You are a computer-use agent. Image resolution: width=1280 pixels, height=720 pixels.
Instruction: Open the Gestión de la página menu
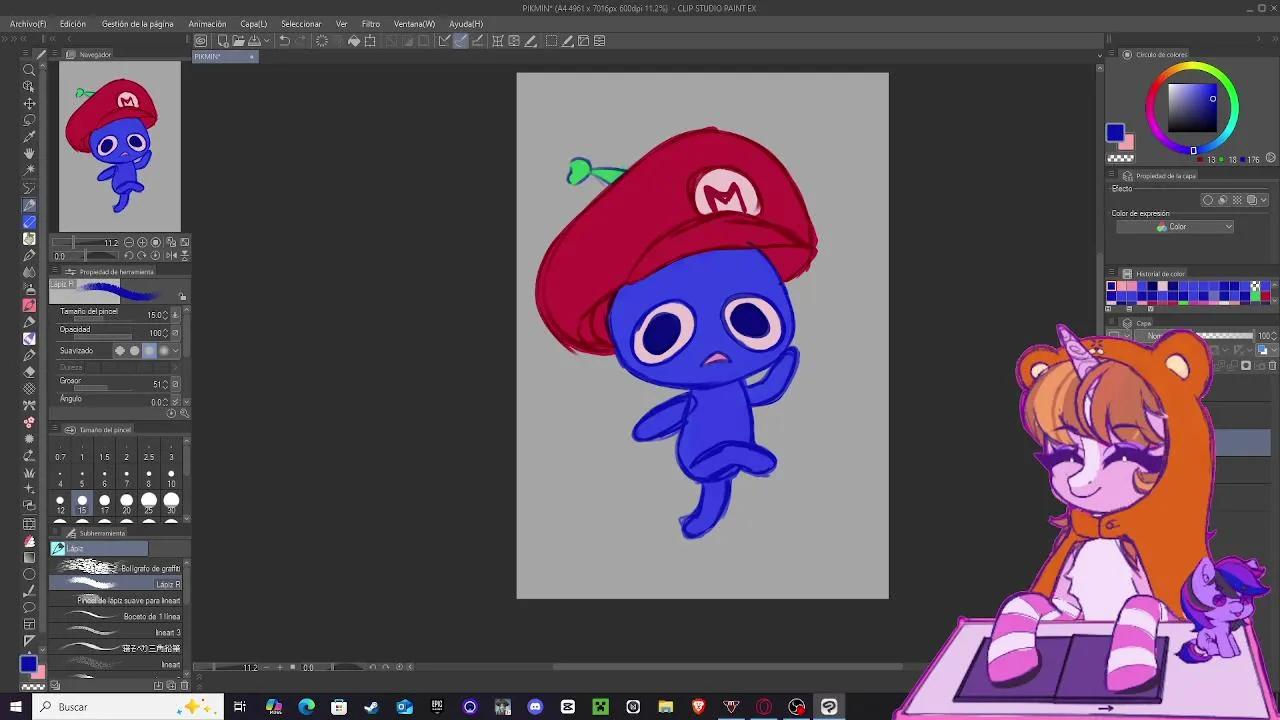pyautogui.click(x=138, y=24)
